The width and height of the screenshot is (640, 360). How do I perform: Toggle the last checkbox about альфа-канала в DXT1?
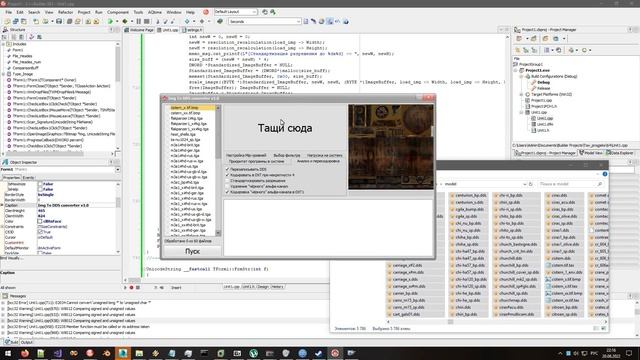(227, 192)
